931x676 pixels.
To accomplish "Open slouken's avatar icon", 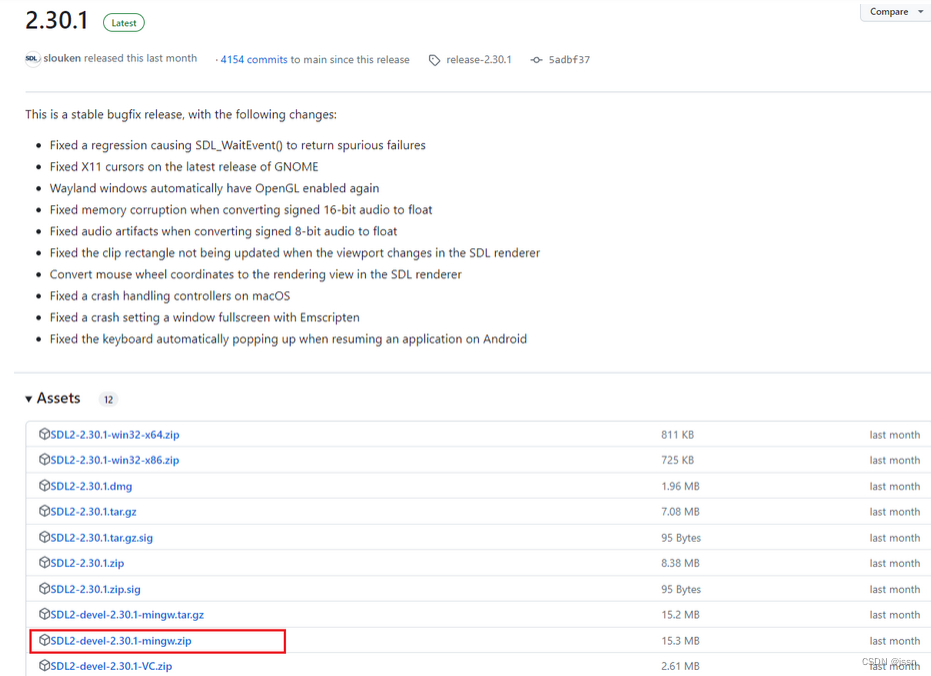I will point(33,59).
